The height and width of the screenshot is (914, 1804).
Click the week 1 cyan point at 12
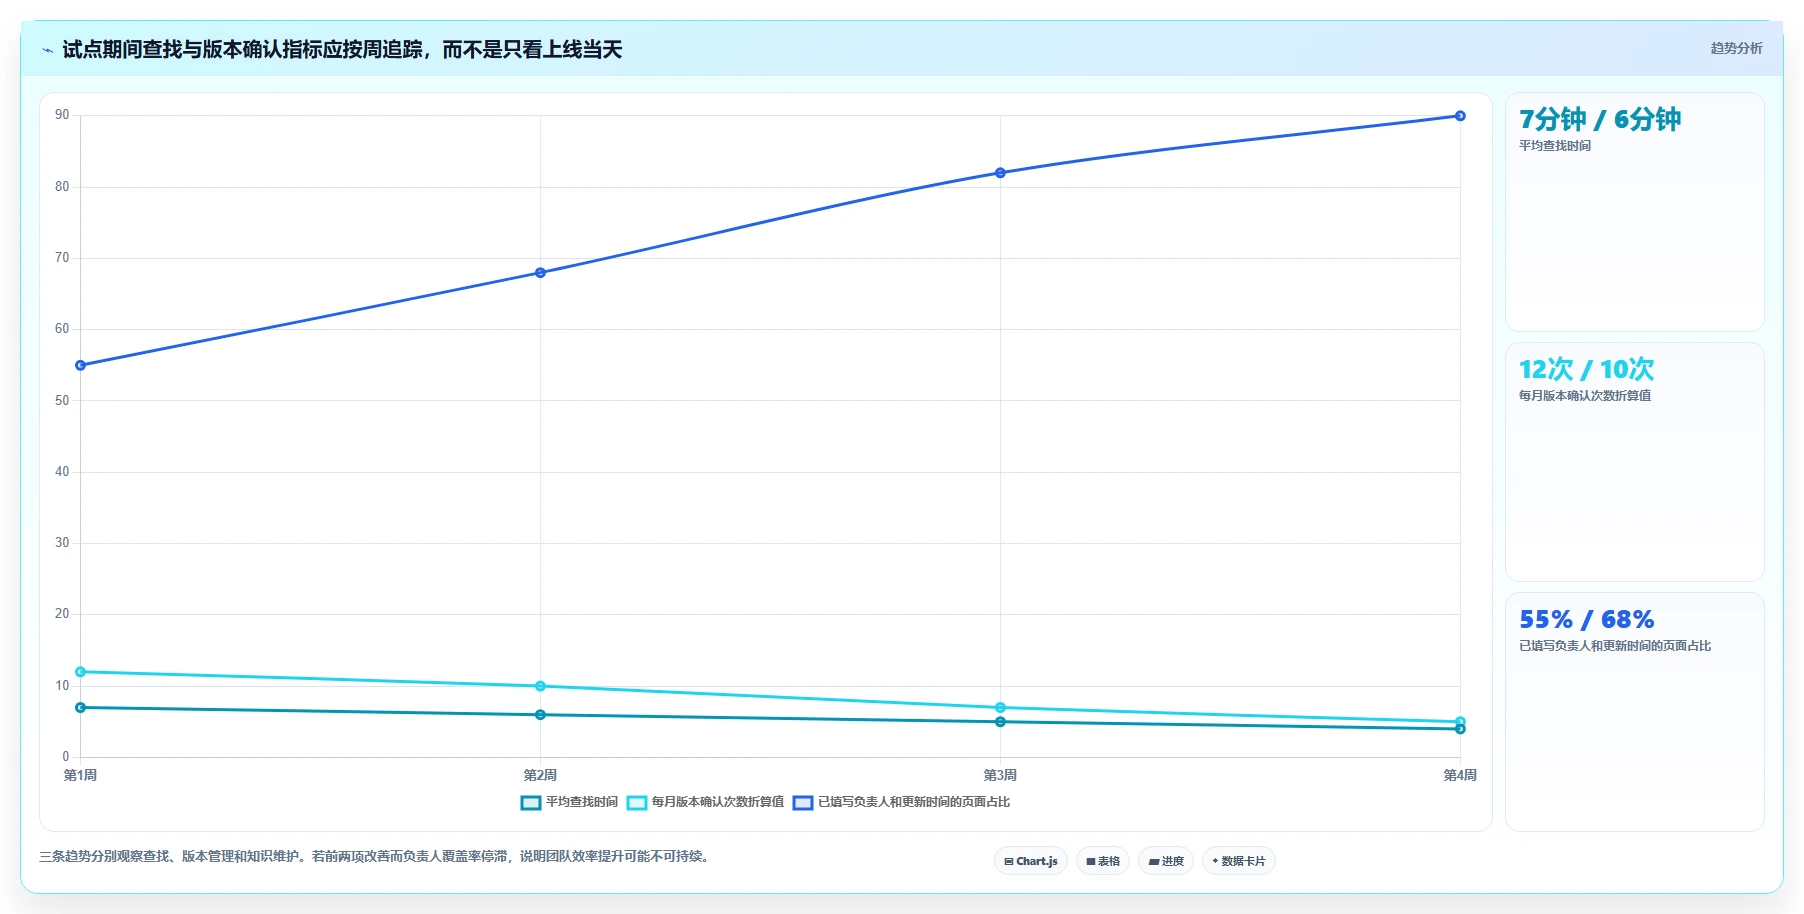click(x=81, y=672)
